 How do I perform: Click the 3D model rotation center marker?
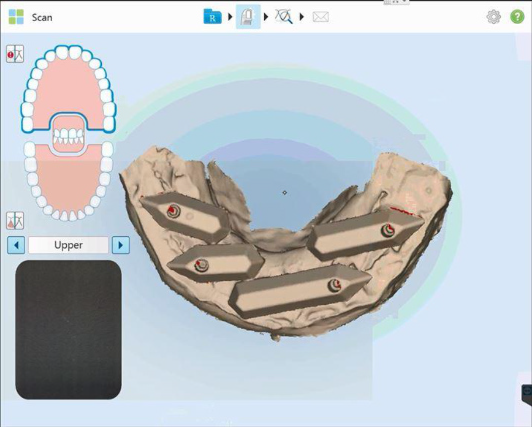(285, 193)
